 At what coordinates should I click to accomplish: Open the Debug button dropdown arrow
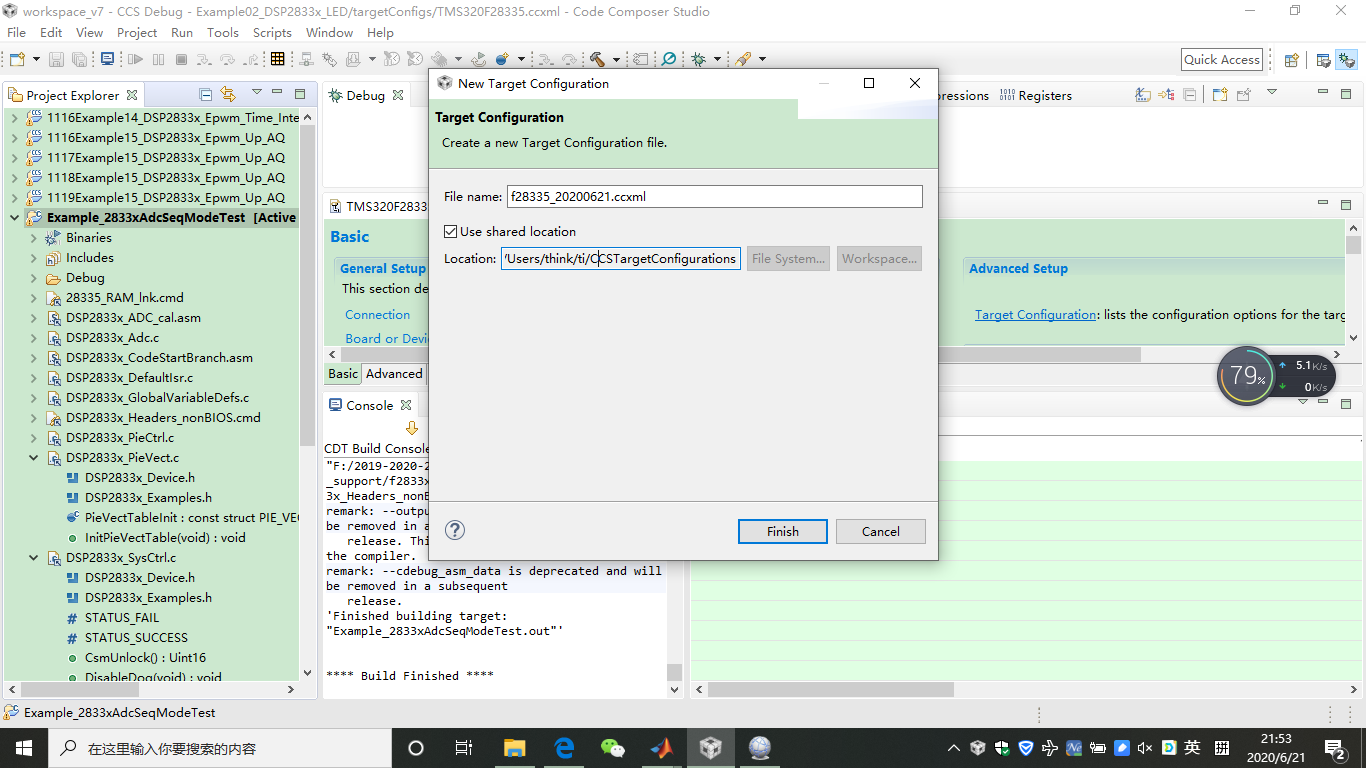tap(717, 59)
